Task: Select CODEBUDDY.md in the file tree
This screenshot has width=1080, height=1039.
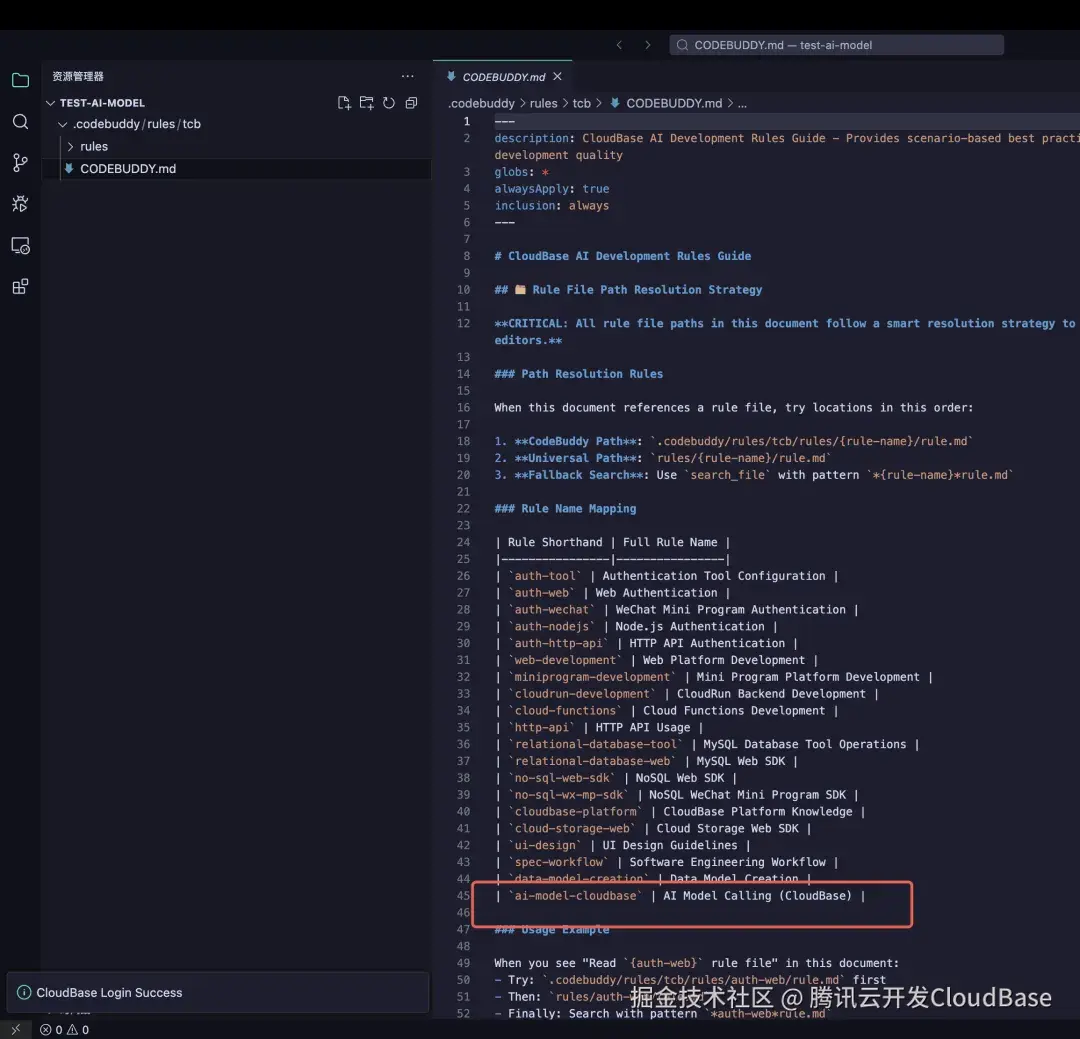Action: coord(236,169)
